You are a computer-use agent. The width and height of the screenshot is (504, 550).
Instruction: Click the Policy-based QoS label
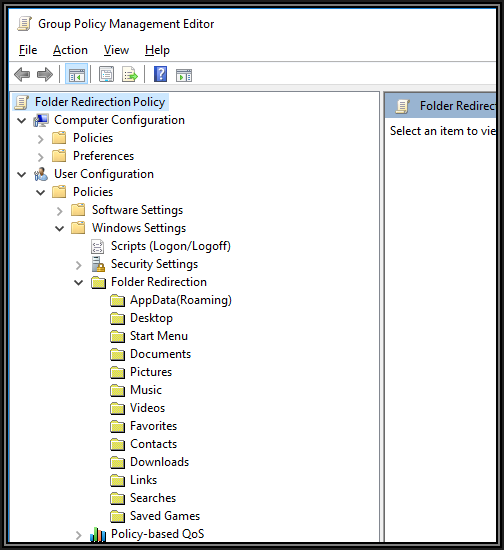point(157,534)
